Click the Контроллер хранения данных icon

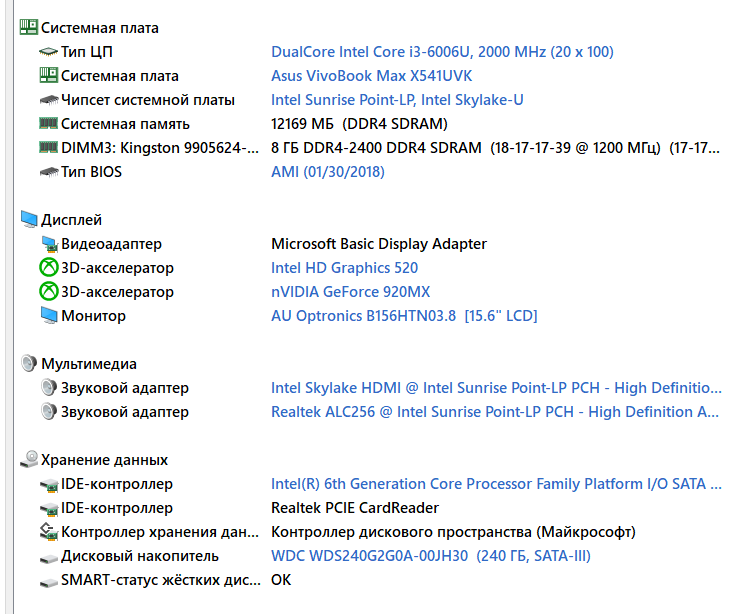pos(48,532)
